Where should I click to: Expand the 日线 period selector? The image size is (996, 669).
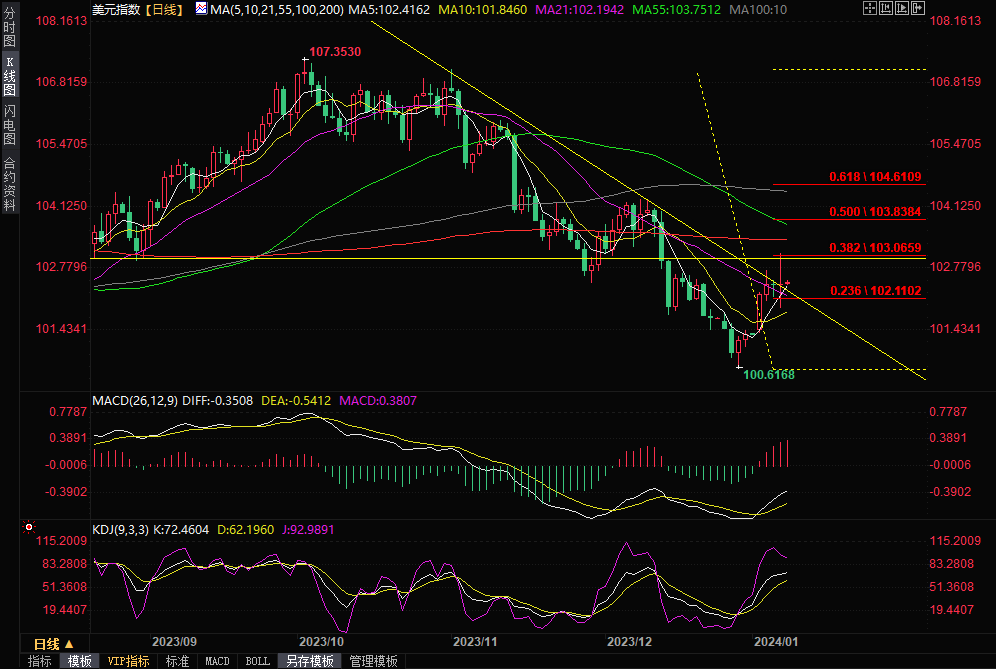pyautogui.click(x=47, y=643)
